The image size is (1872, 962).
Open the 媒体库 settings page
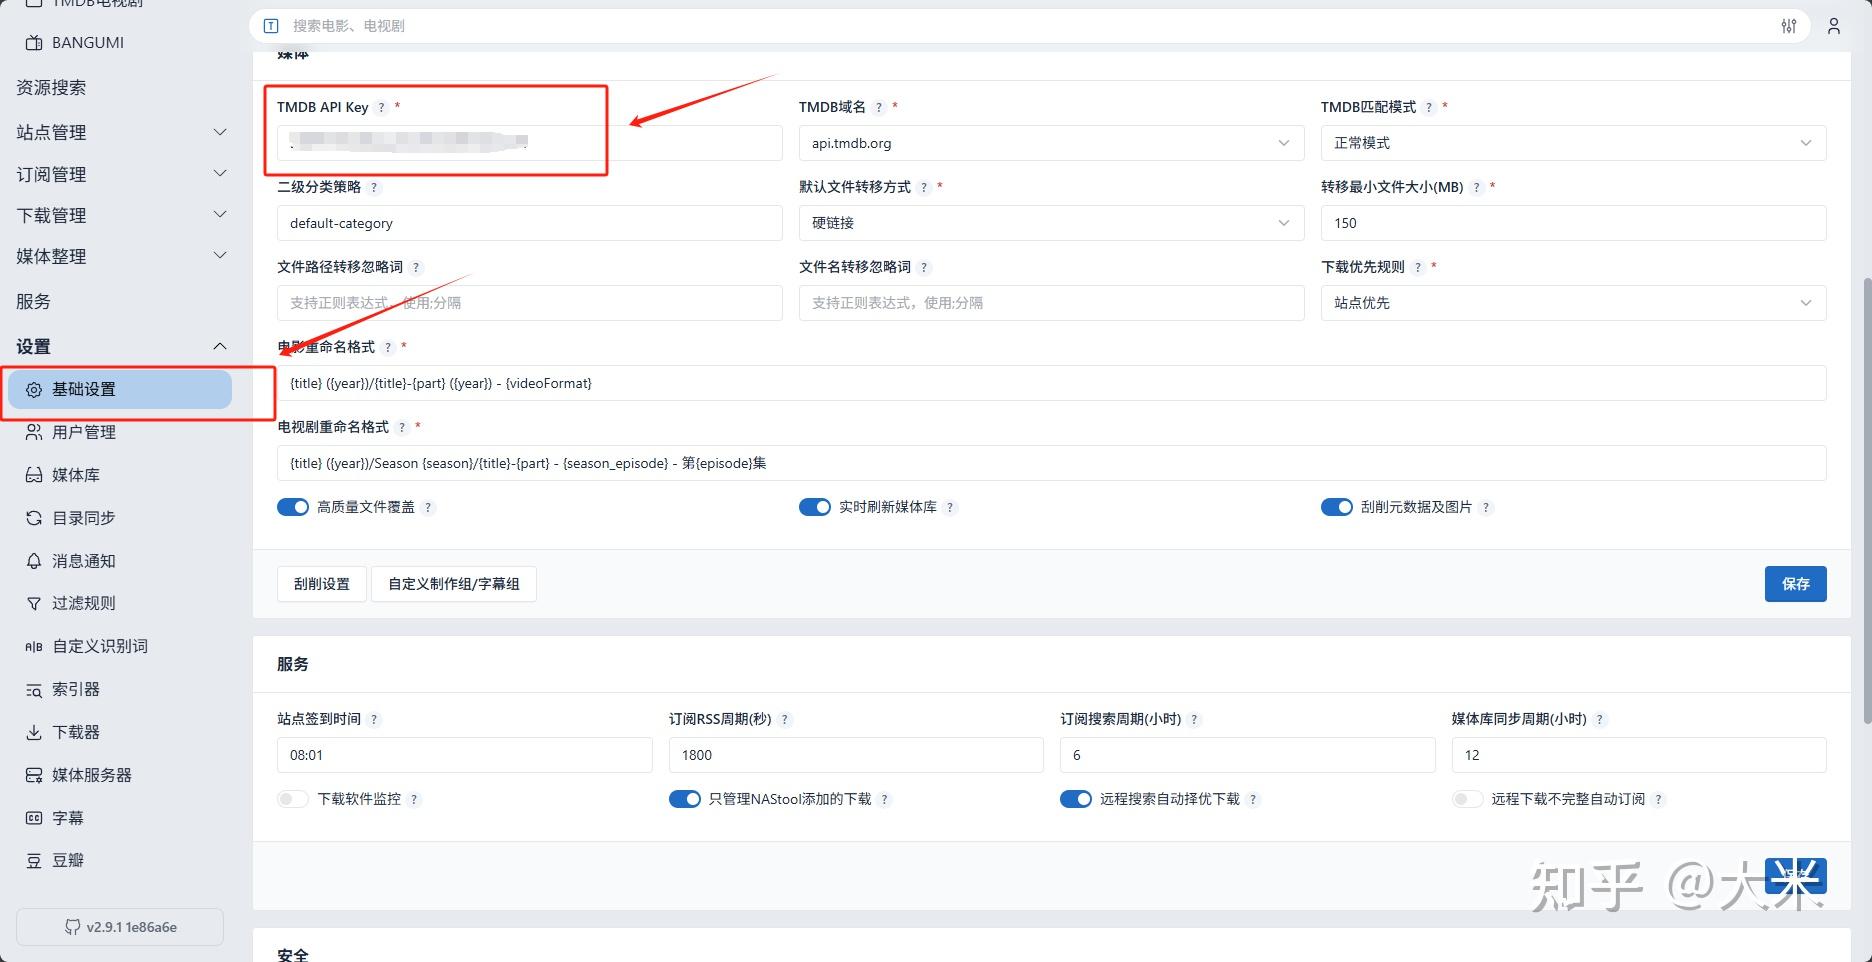pyautogui.click(x=75, y=475)
